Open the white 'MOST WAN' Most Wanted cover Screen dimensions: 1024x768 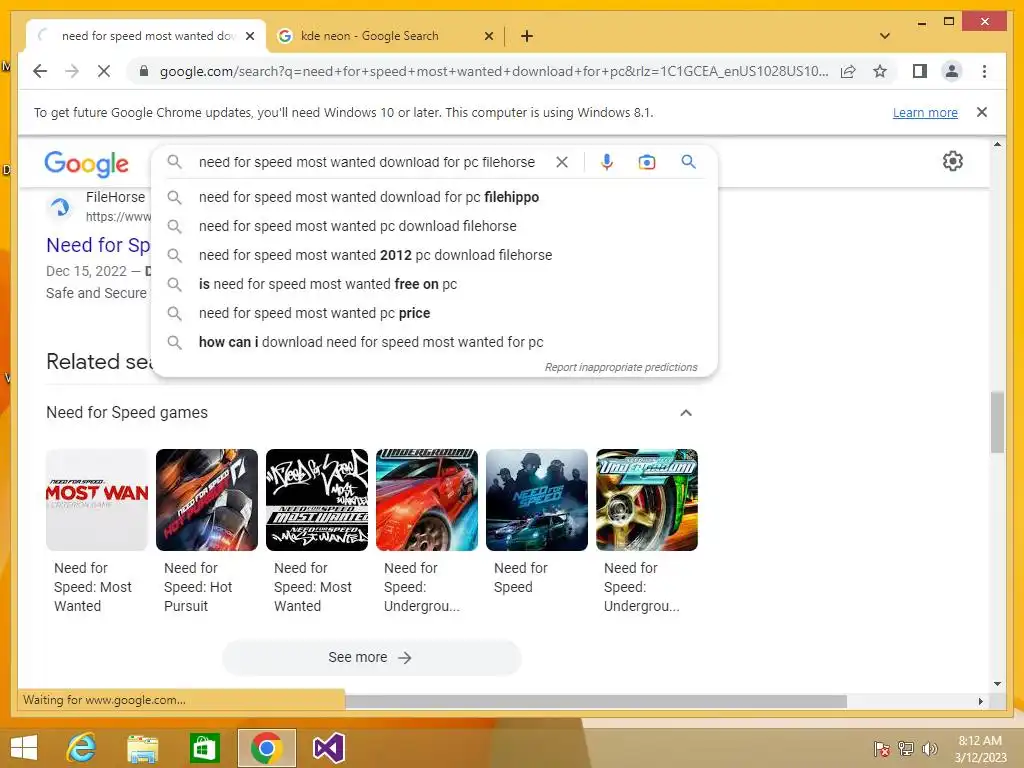[97, 500]
